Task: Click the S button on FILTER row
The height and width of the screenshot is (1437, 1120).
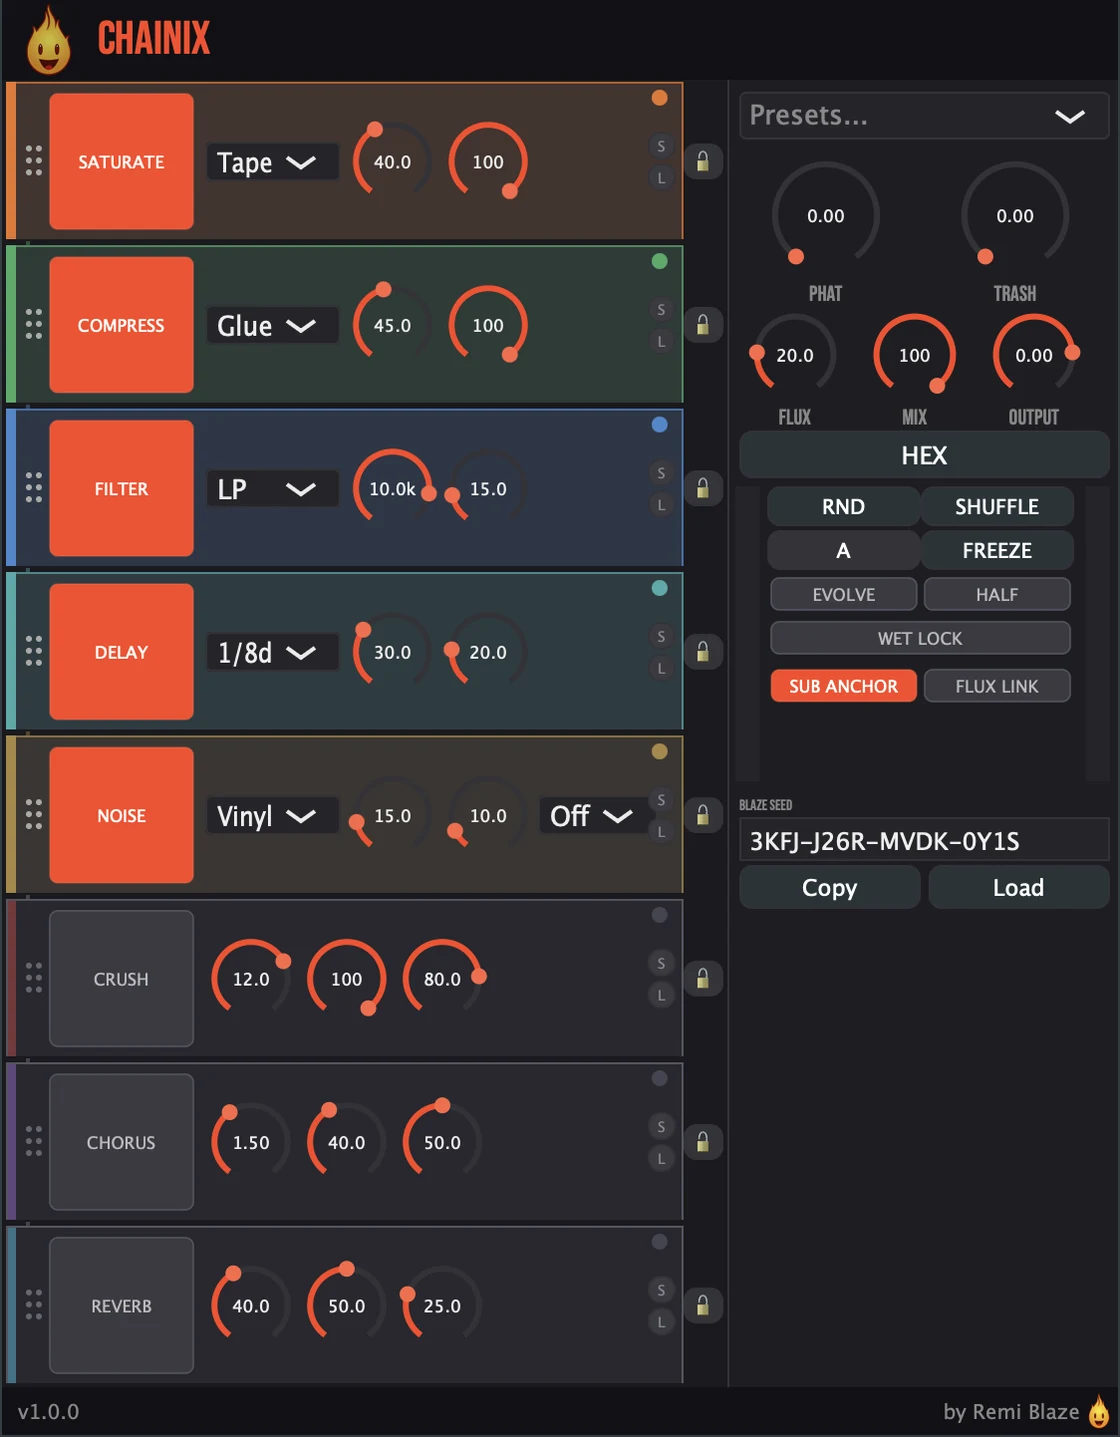Action: tap(661, 473)
